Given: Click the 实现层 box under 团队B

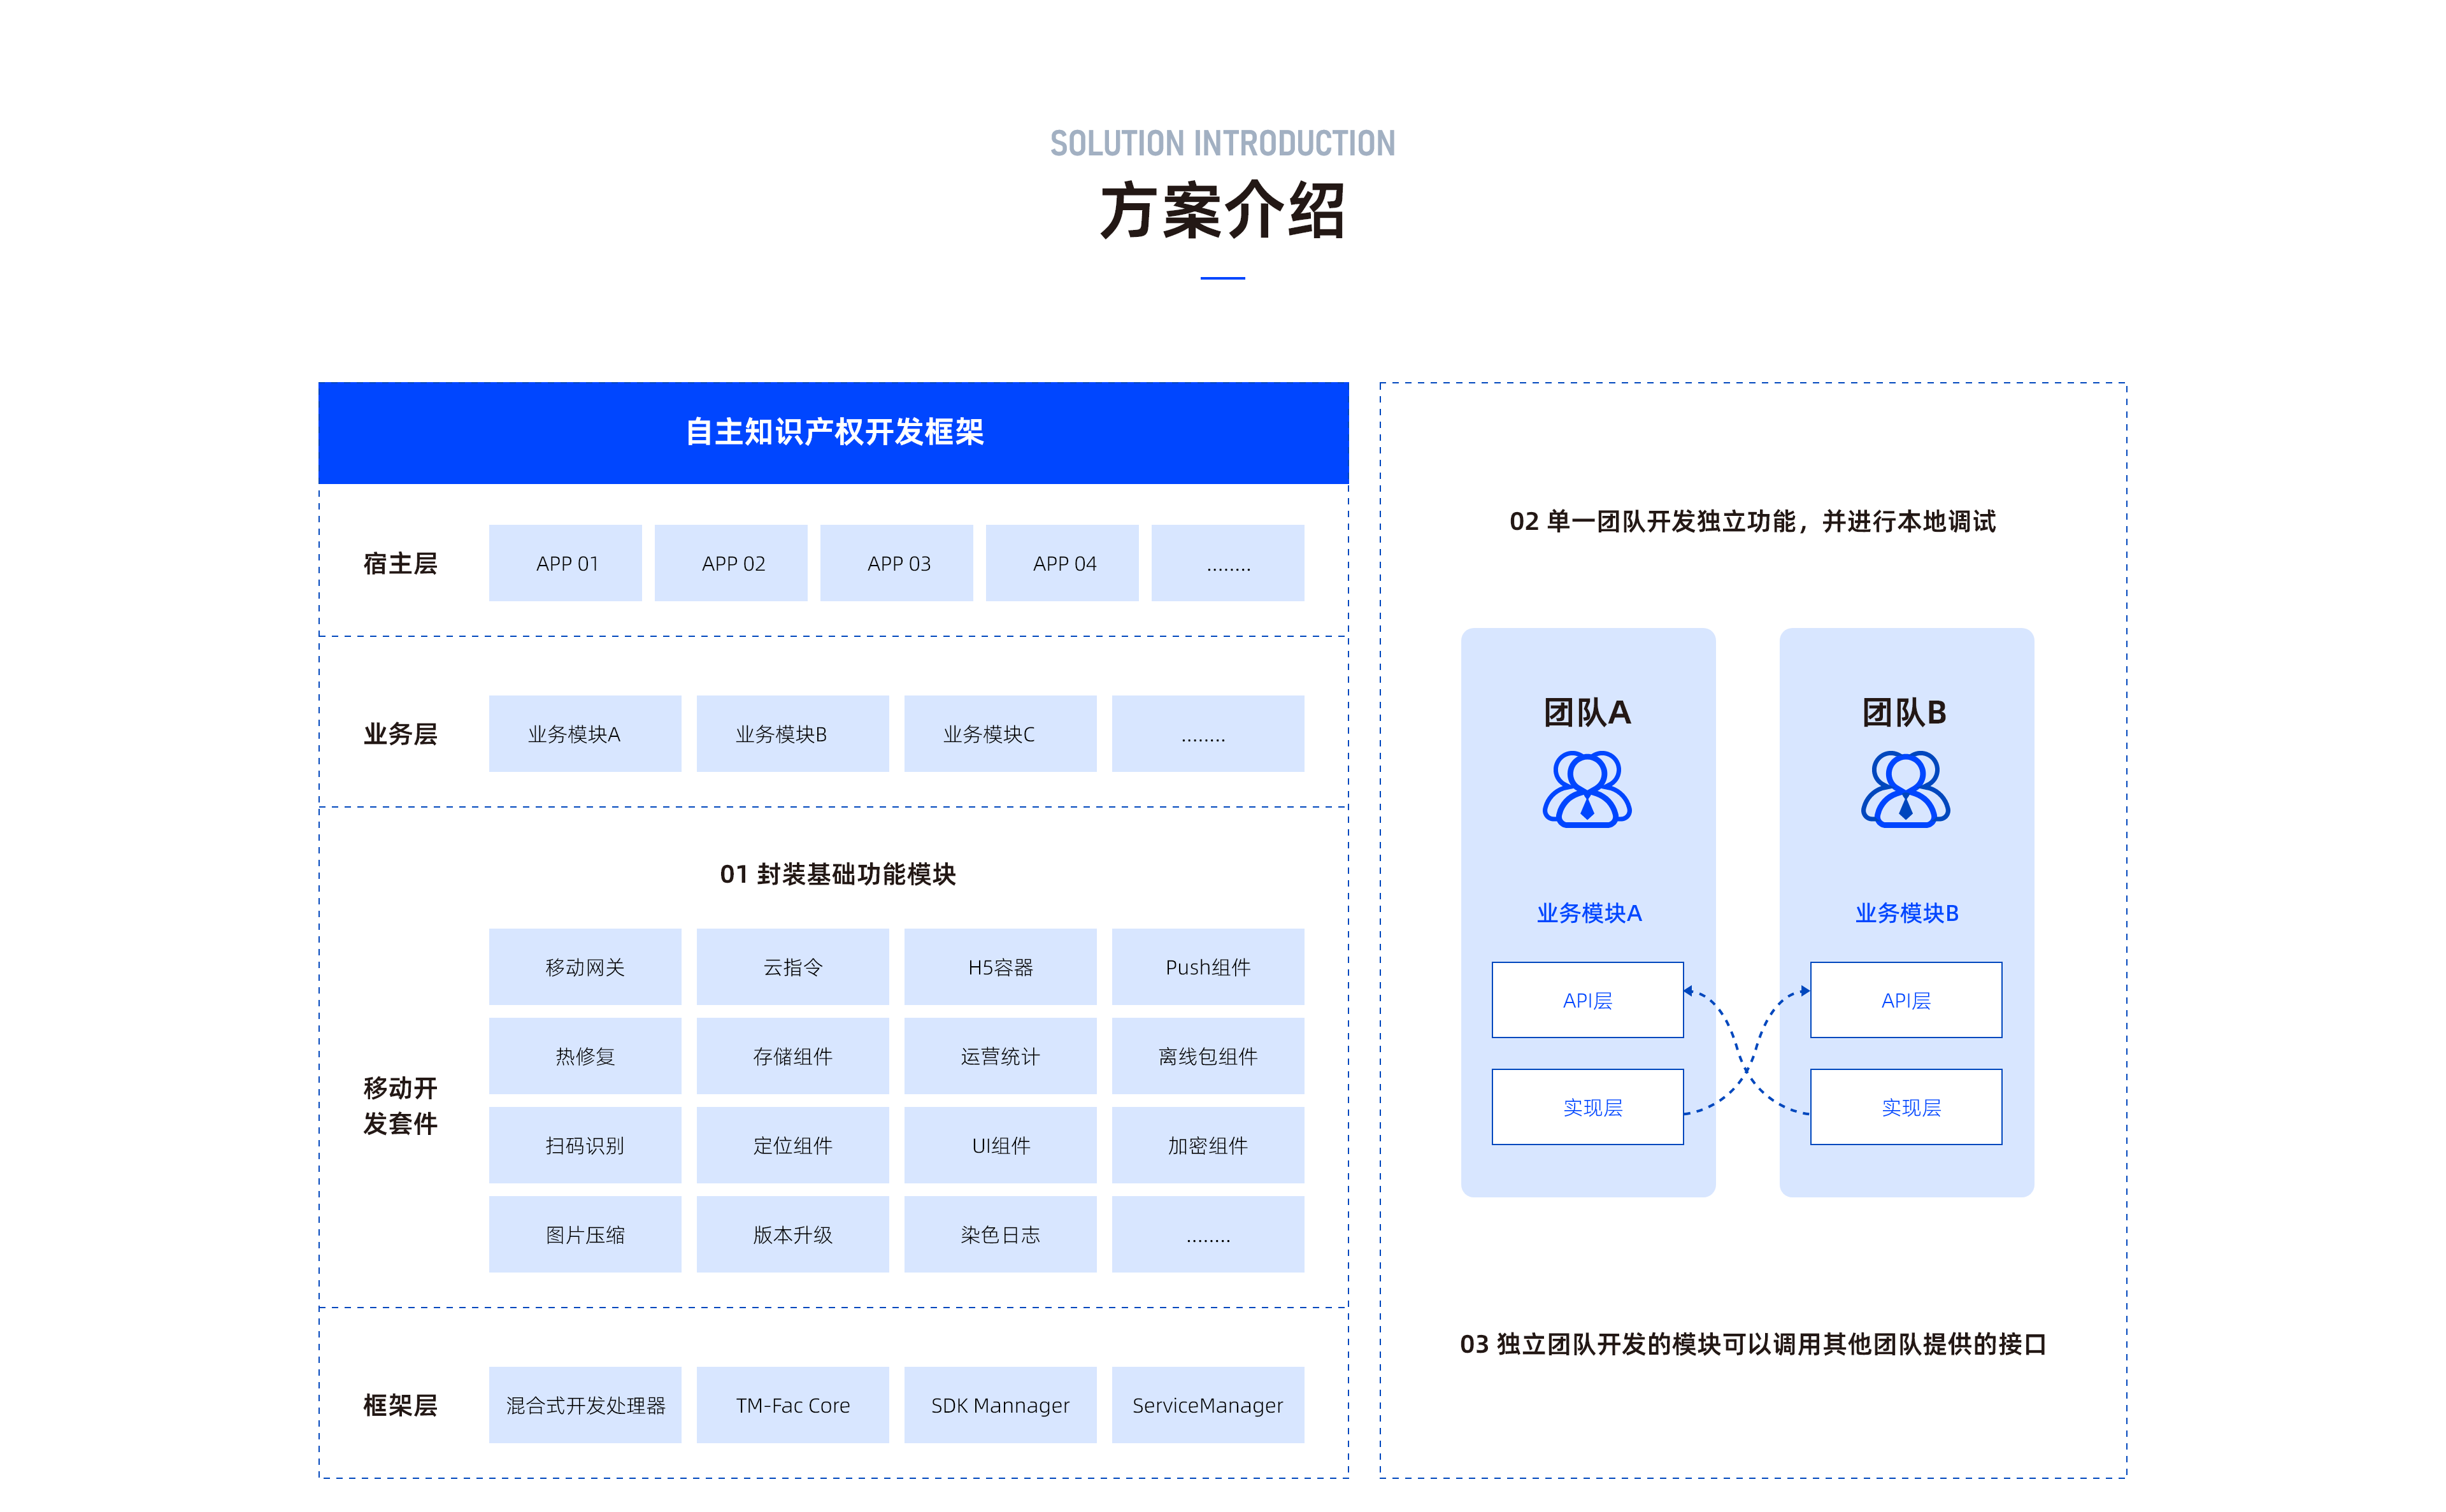Looking at the screenshot, I should (1906, 1107).
